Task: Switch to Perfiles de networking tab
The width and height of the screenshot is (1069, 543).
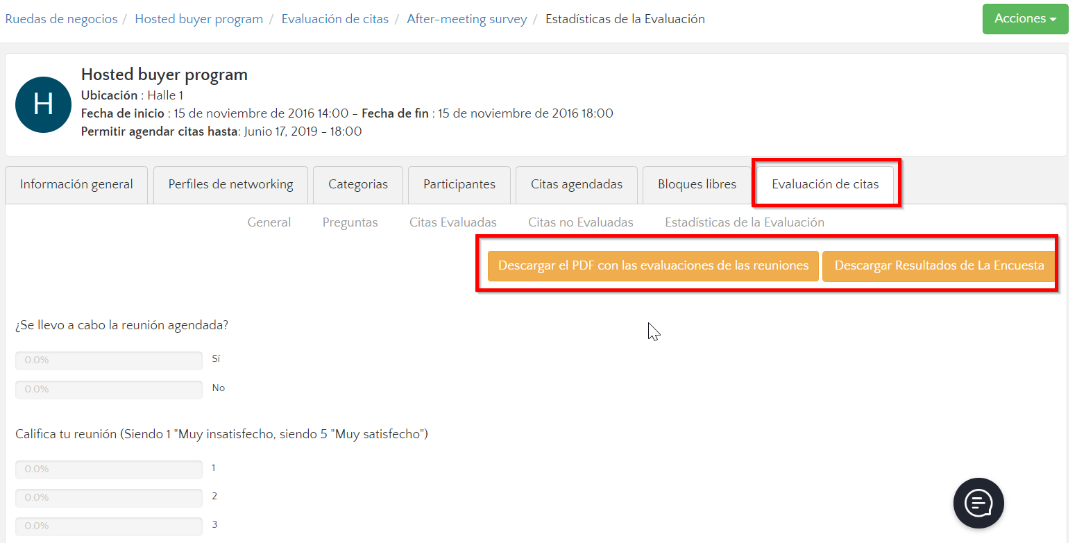Action: tap(231, 184)
